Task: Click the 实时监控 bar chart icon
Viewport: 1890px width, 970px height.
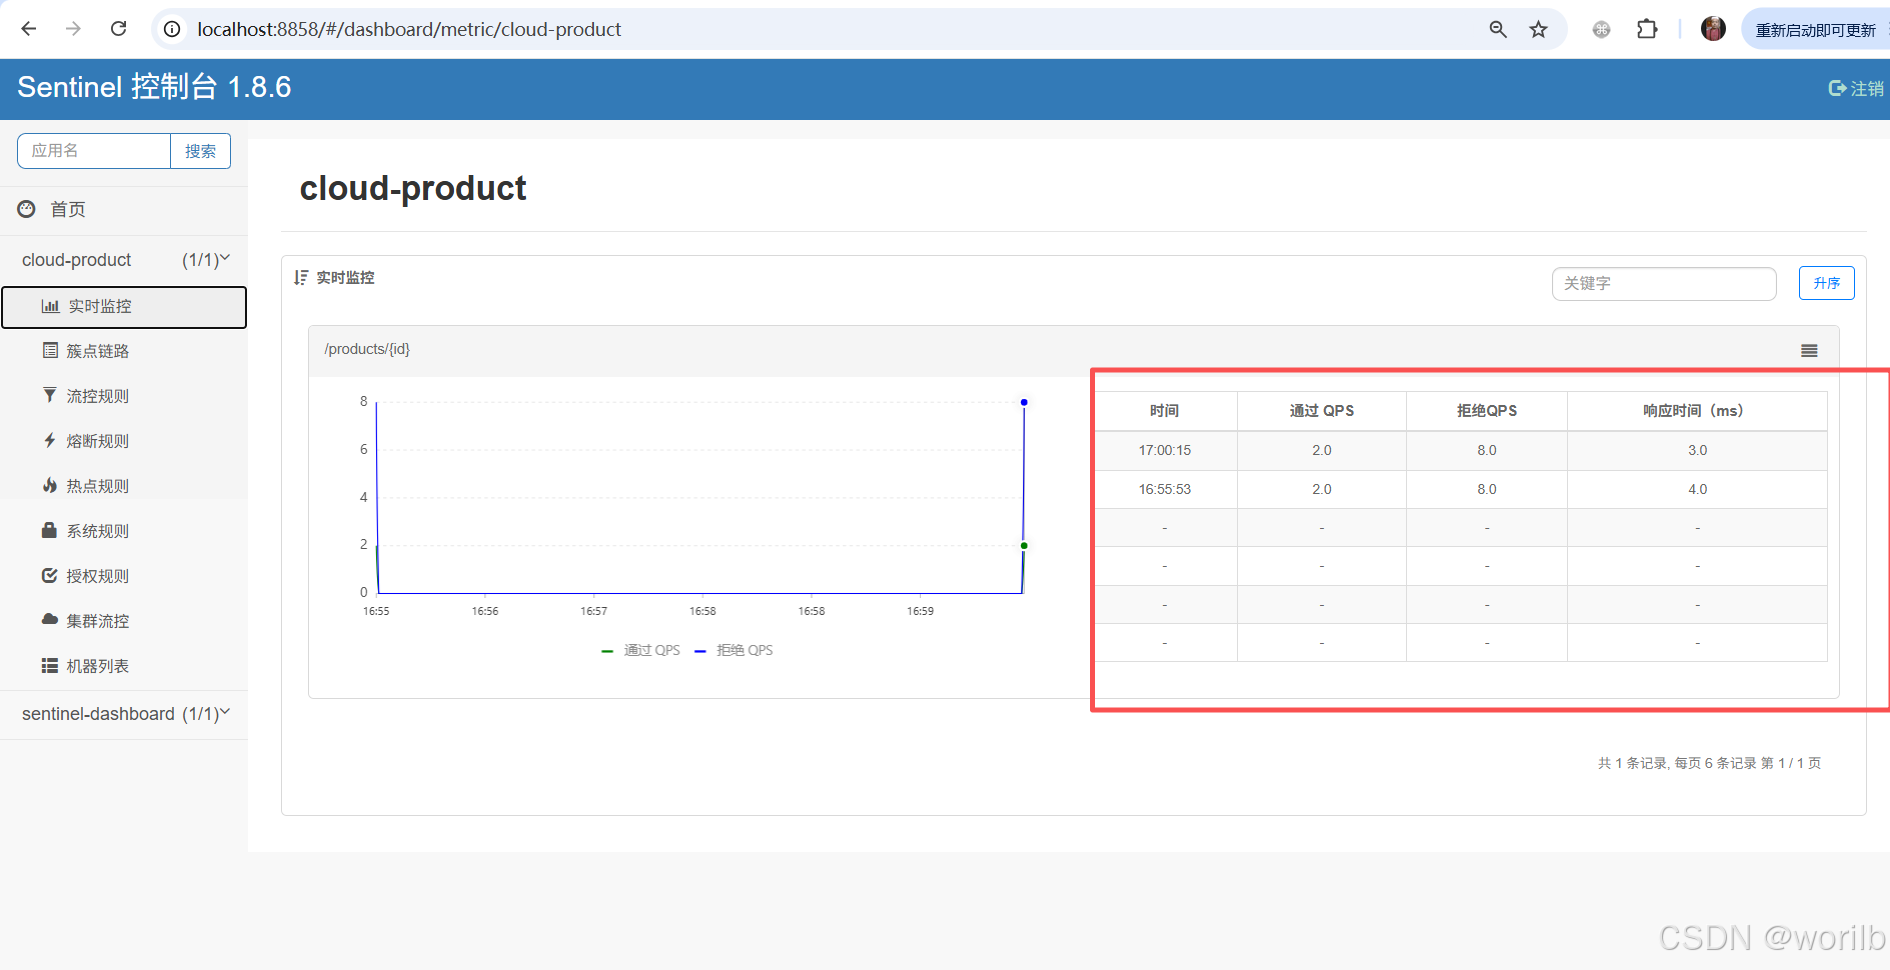Action: (x=50, y=306)
